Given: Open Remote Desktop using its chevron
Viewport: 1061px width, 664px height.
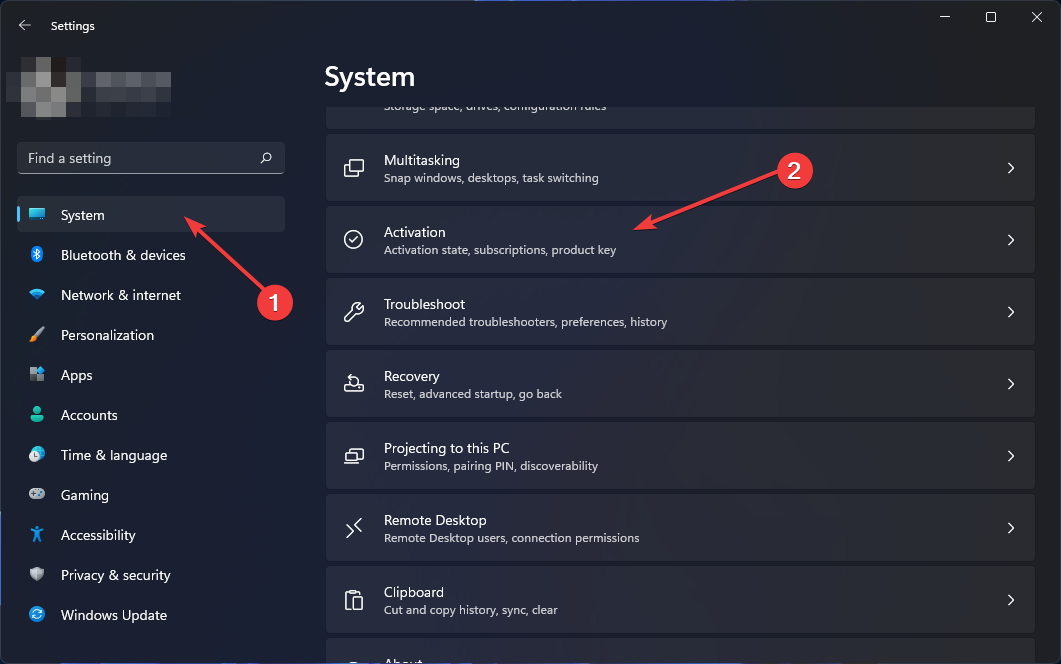Looking at the screenshot, I should click(x=1010, y=528).
